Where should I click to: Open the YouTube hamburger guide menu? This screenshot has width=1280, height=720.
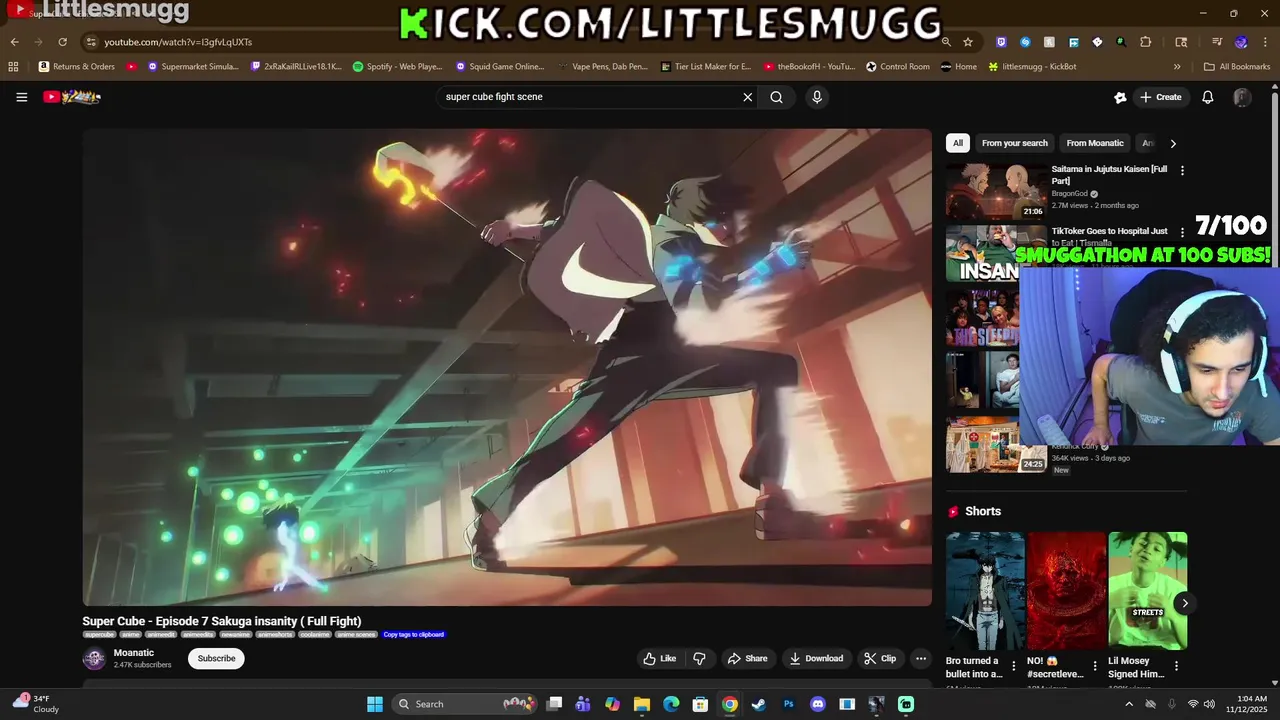point(21,97)
